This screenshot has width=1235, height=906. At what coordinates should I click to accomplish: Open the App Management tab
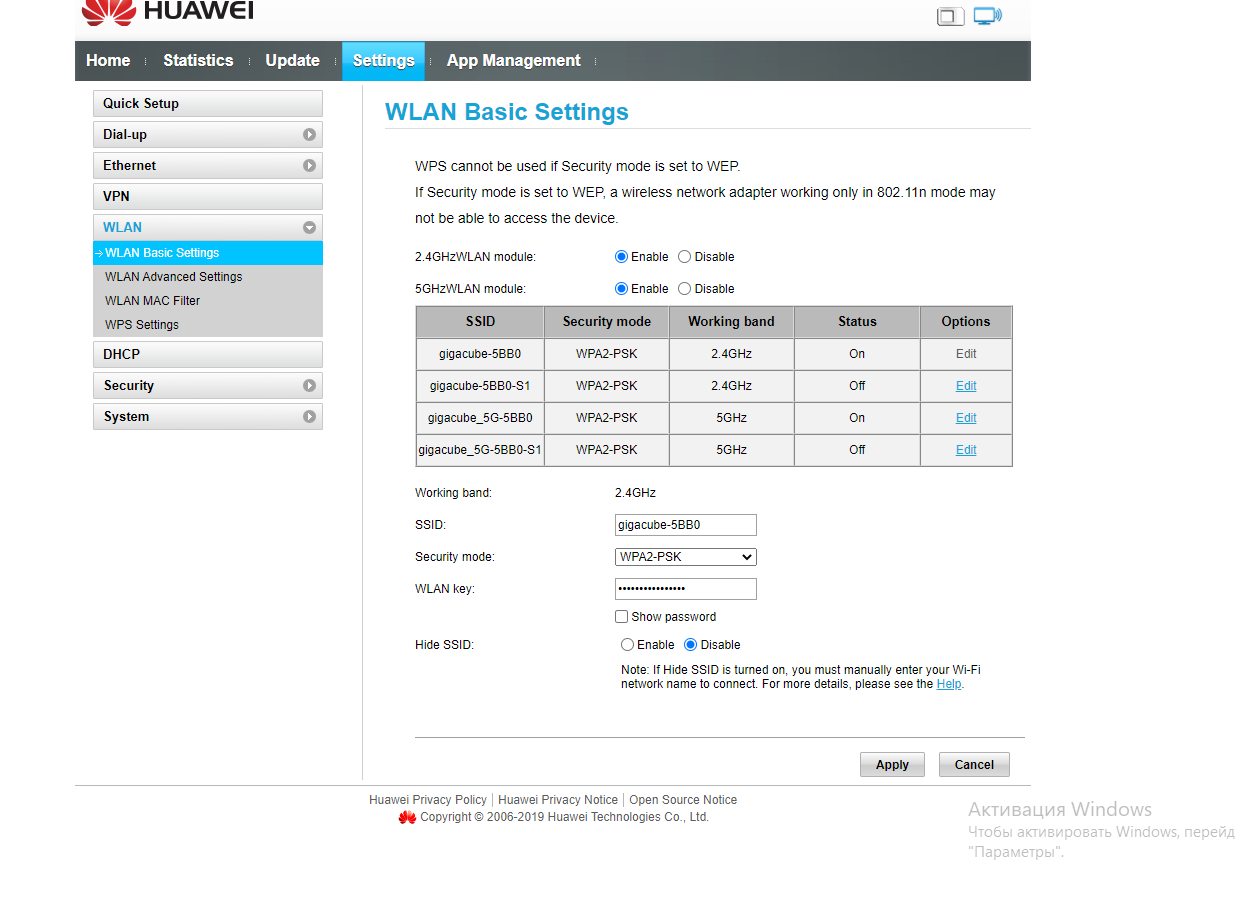[x=513, y=61]
